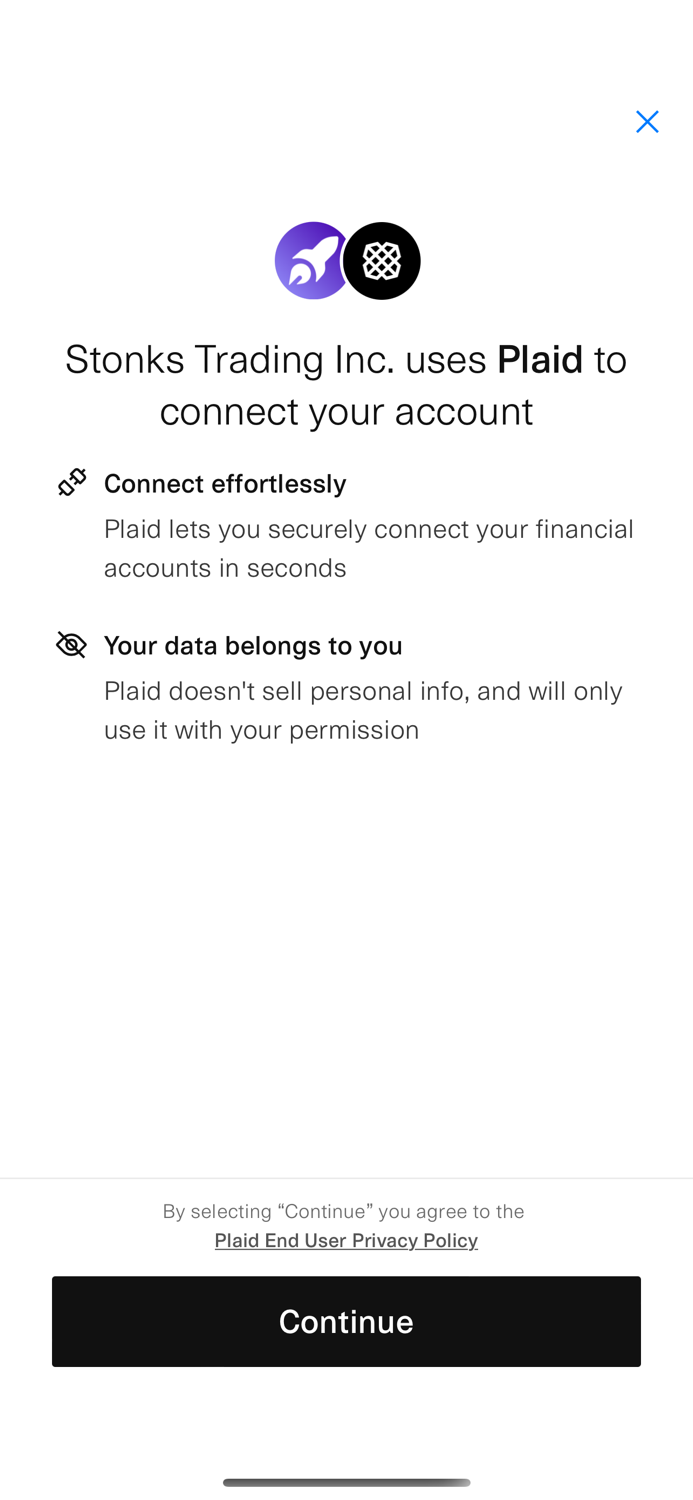Tap the "Your data belongs to you" heading

click(x=253, y=646)
